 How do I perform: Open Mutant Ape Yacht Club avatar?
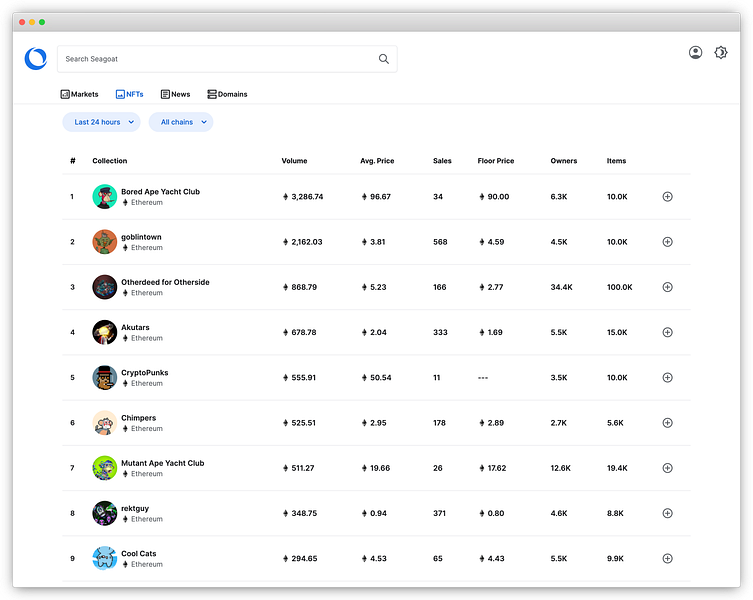[105, 468]
